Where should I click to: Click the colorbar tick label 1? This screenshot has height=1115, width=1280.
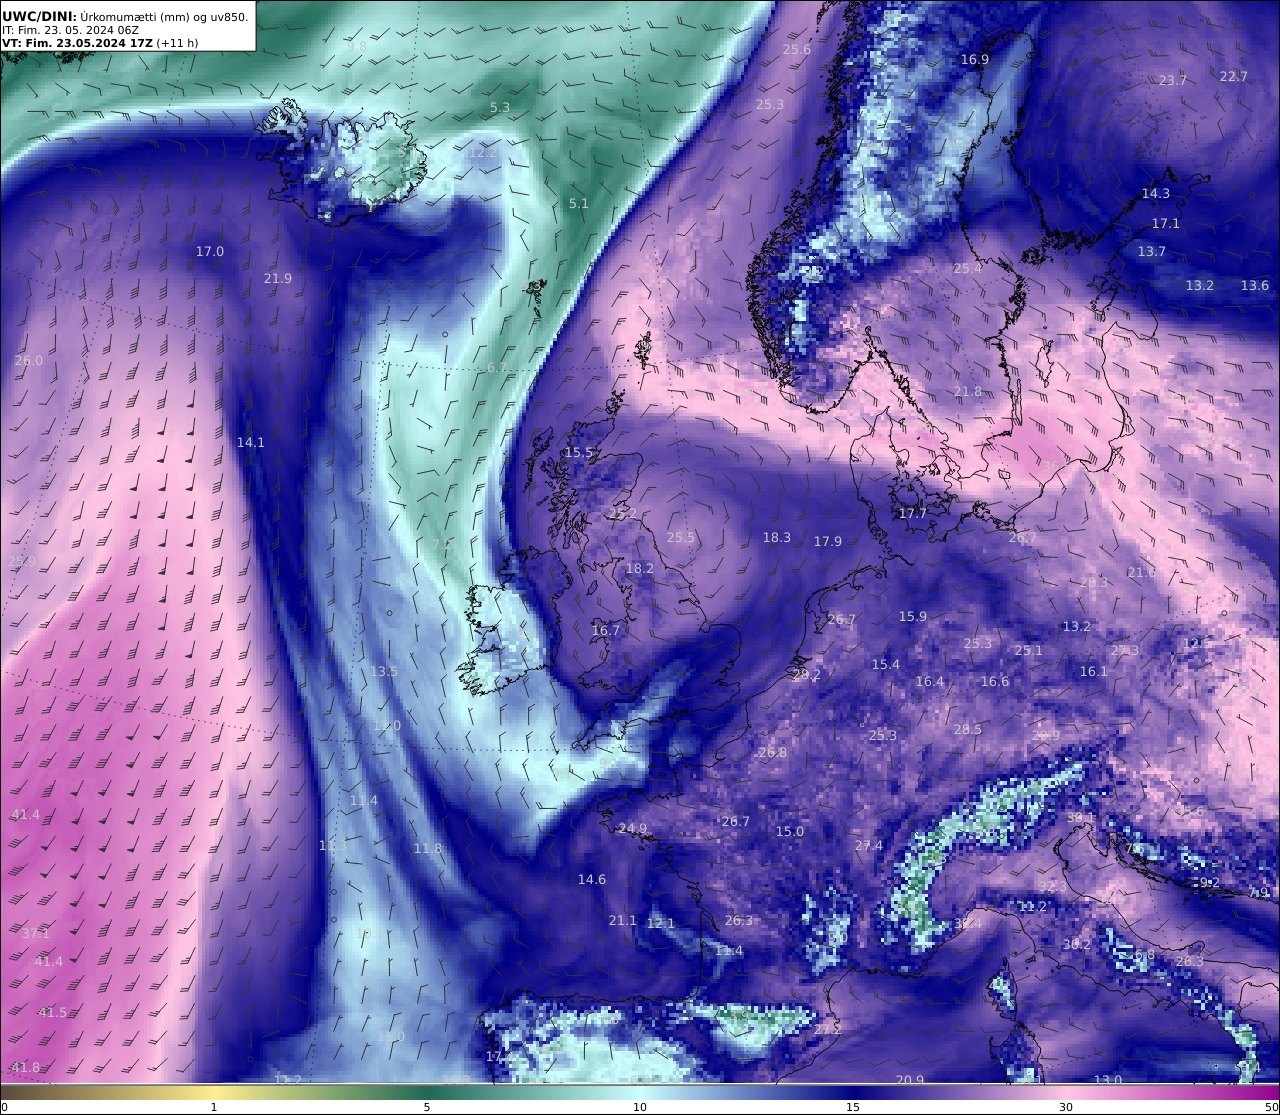(x=214, y=1108)
